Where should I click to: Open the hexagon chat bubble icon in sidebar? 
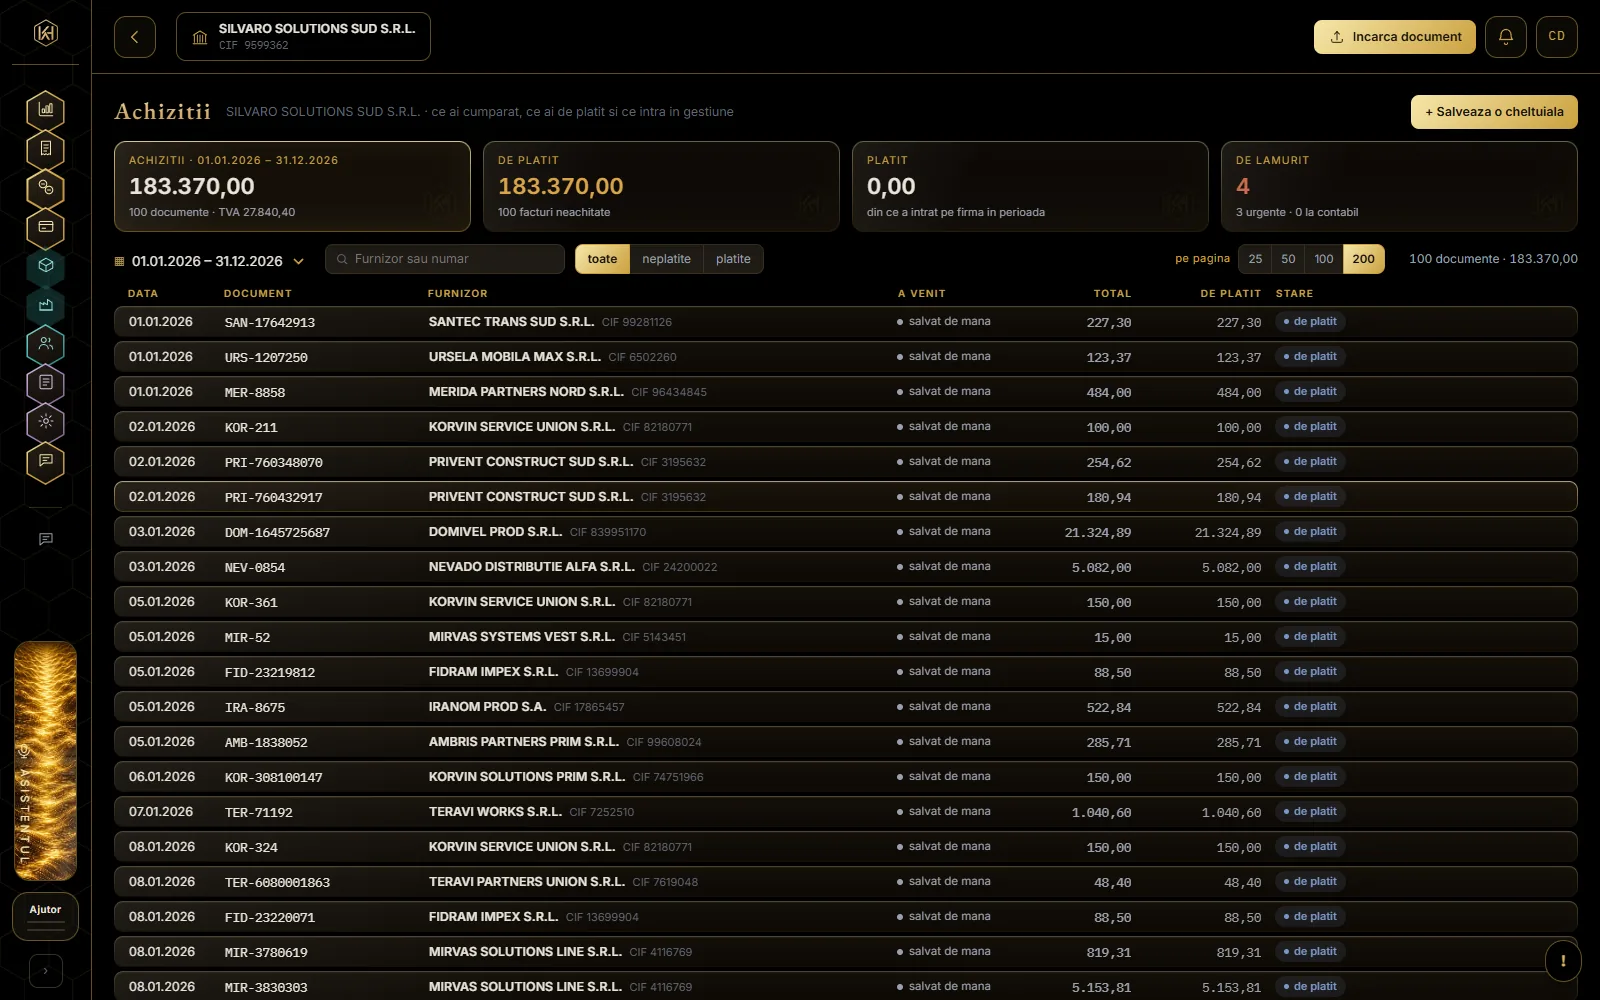click(x=46, y=461)
